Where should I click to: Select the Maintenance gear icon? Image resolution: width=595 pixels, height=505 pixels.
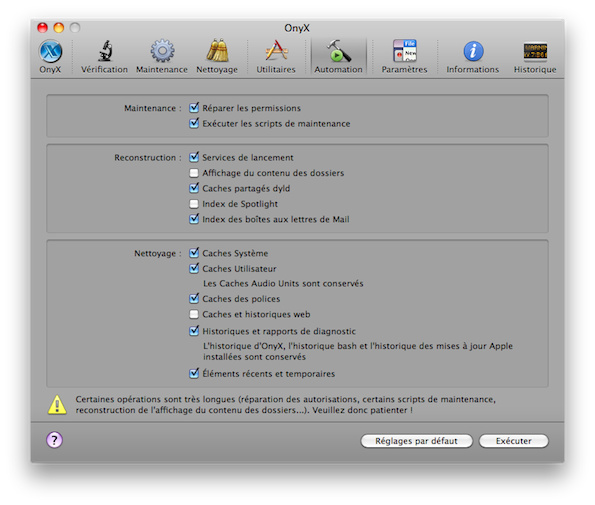[162, 51]
